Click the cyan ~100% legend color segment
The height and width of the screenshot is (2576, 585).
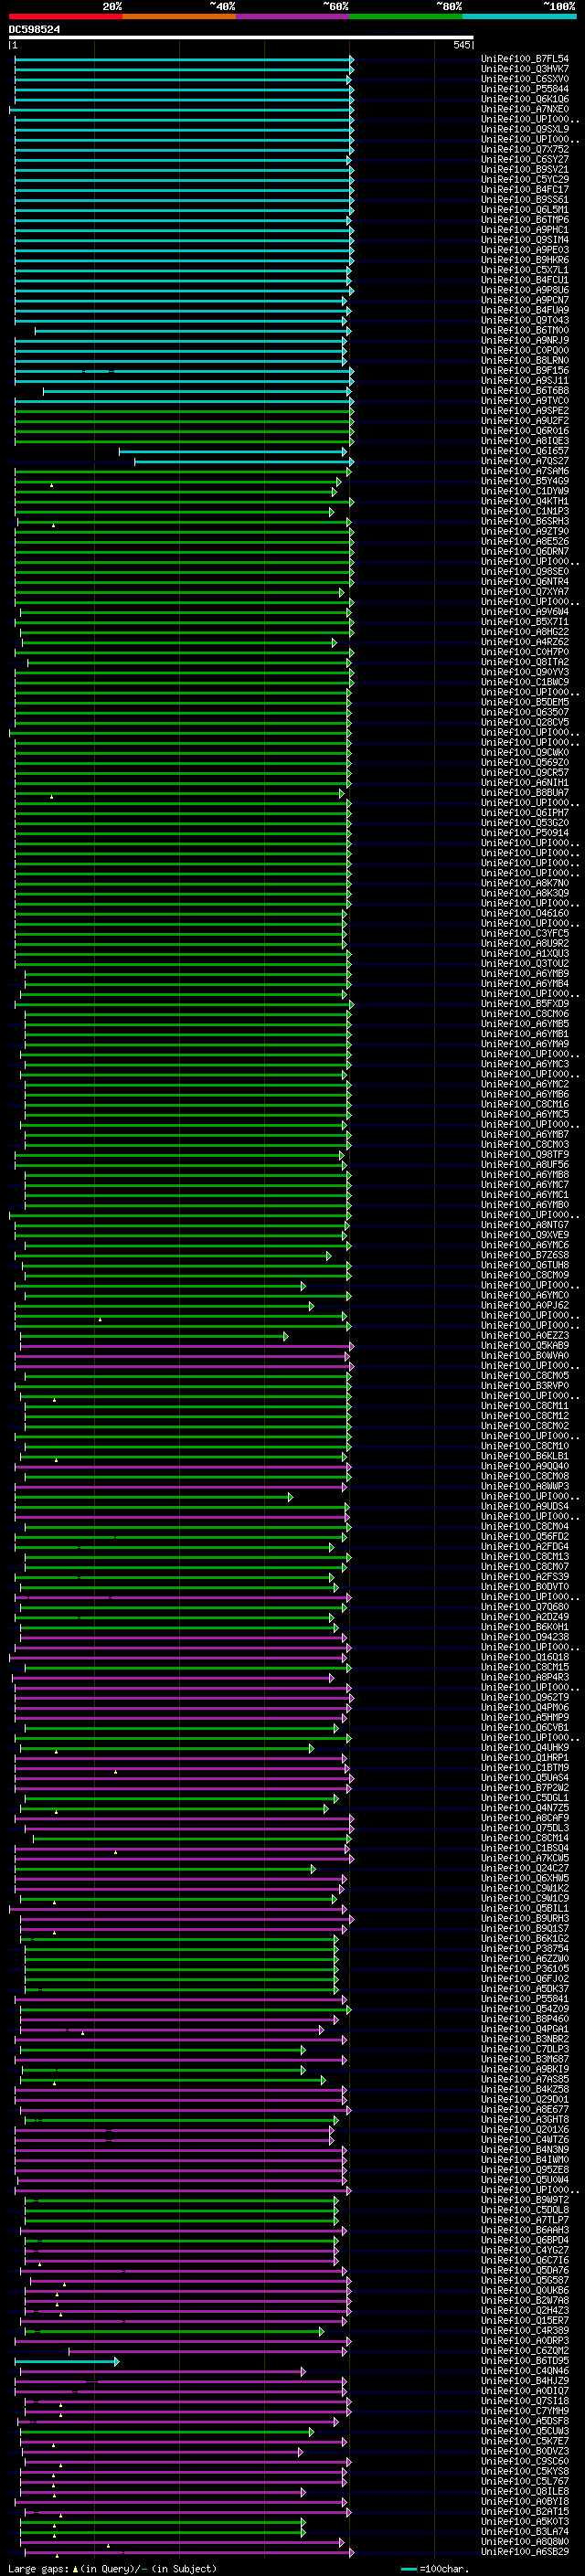pos(520,17)
